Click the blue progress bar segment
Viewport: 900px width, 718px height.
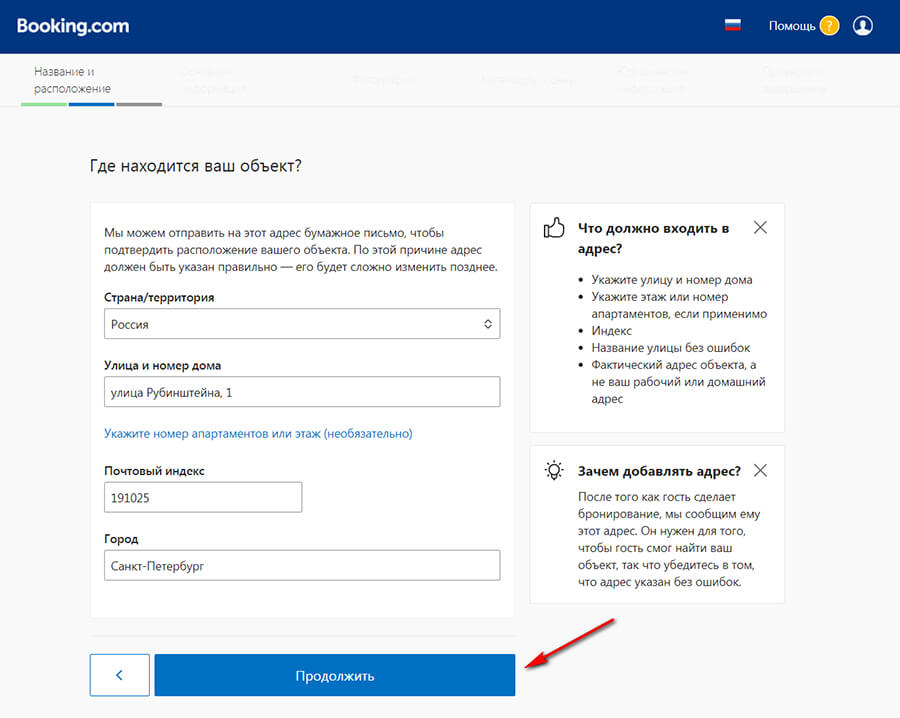coord(91,104)
